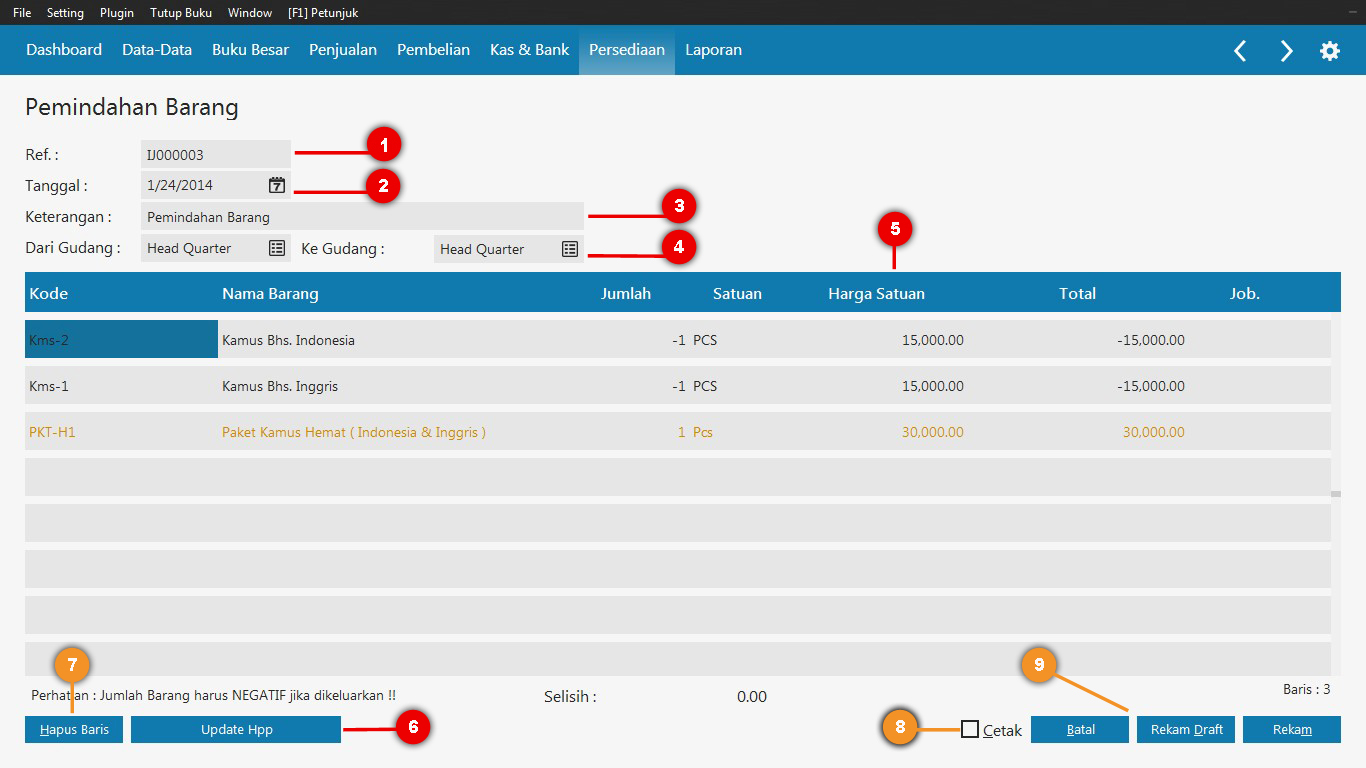The width and height of the screenshot is (1366, 768).
Task: Open the Tutup Buku menu
Action: tap(181, 13)
